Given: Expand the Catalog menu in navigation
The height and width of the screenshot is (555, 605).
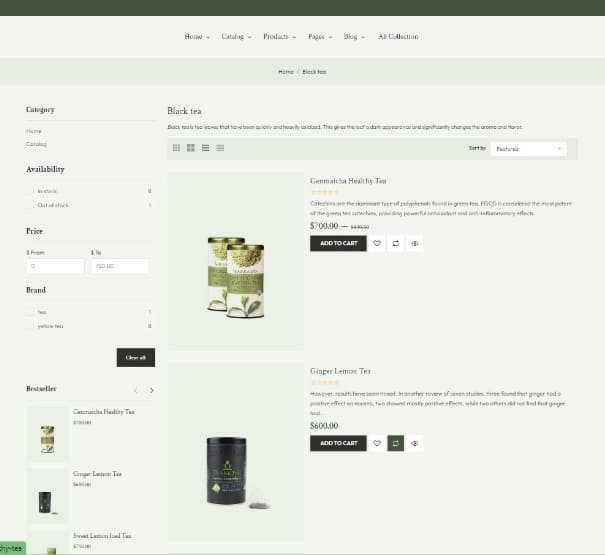Looking at the screenshot, I should pyautogui.click(x=235, y=37).
